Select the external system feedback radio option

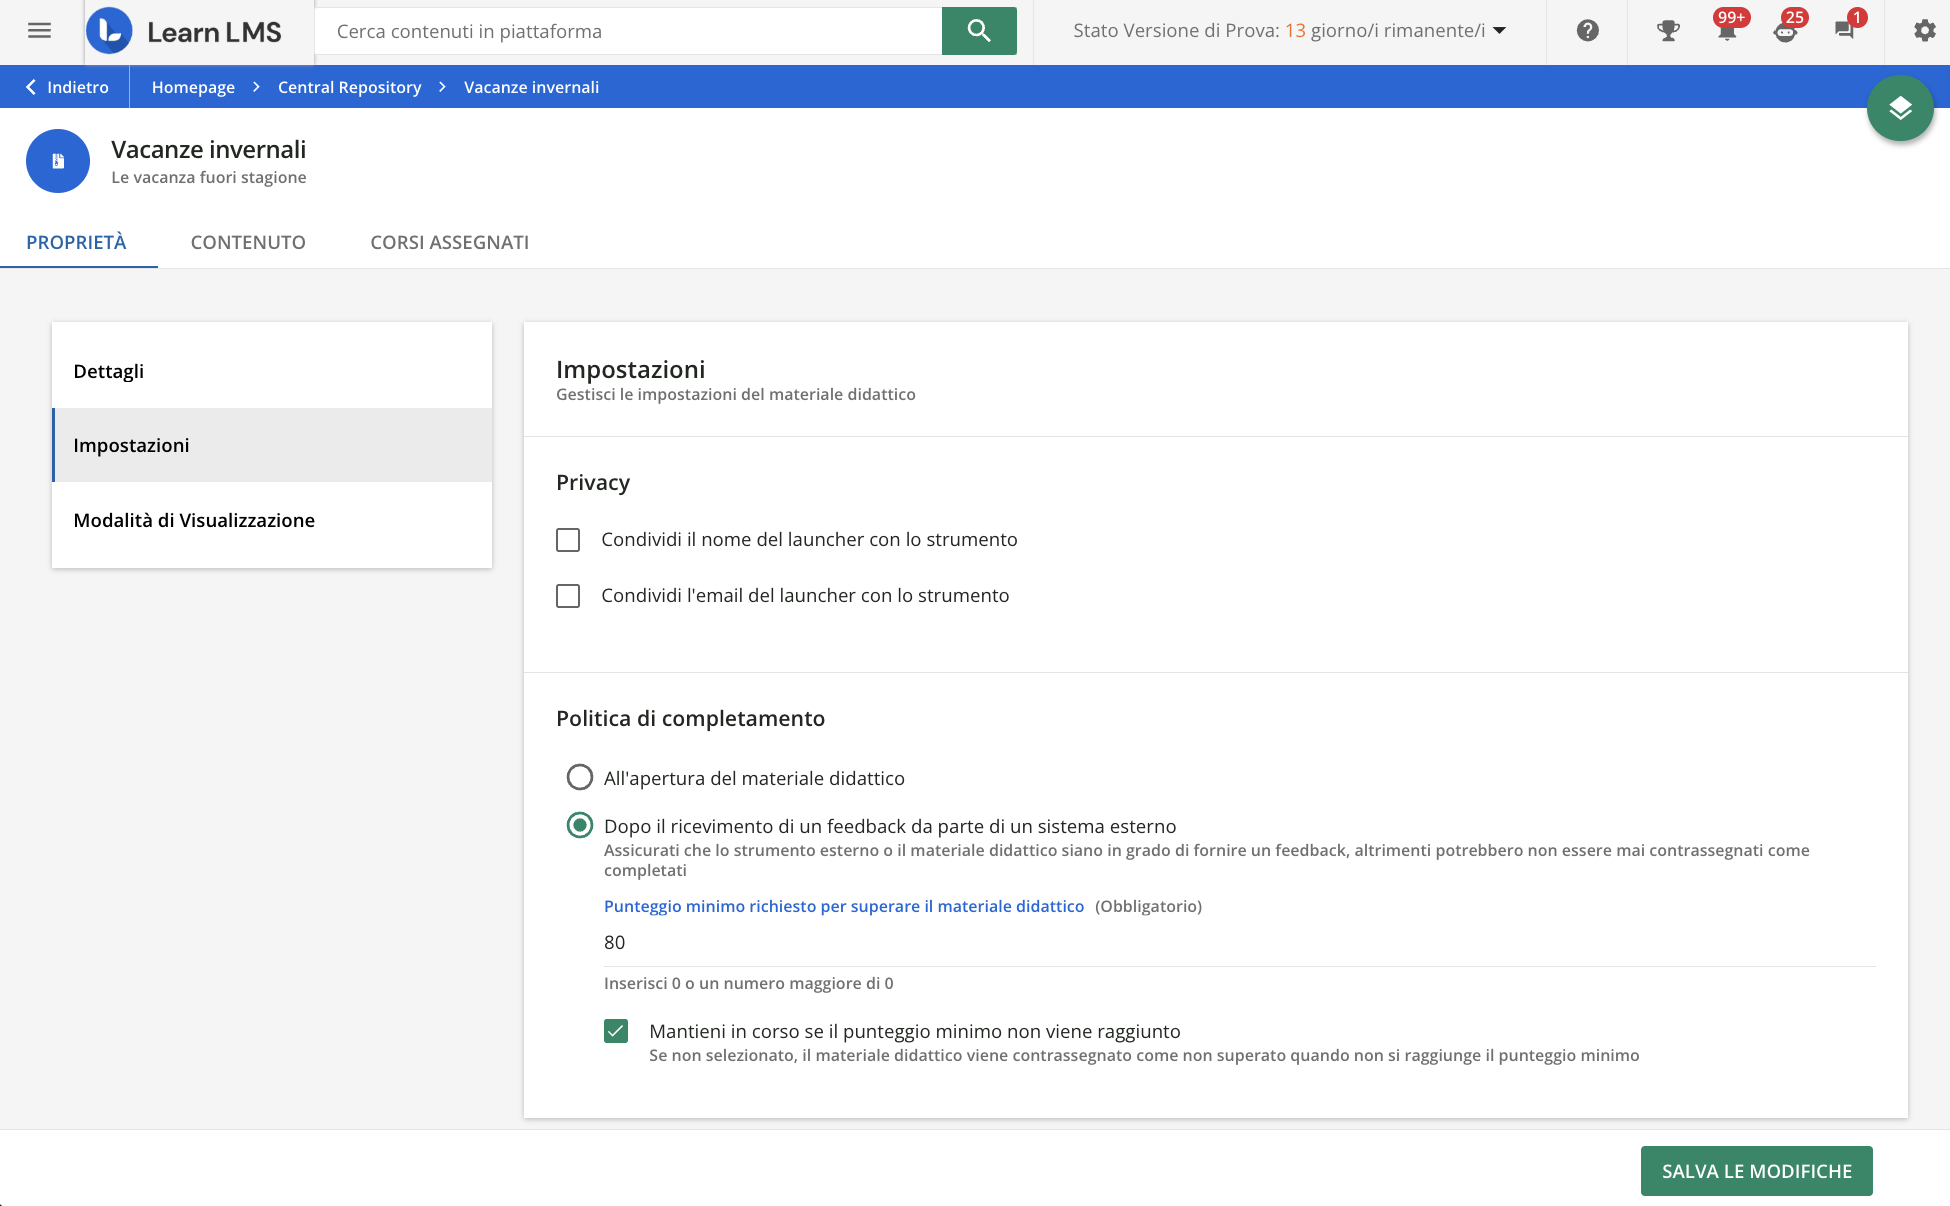(x=580, y=825)
